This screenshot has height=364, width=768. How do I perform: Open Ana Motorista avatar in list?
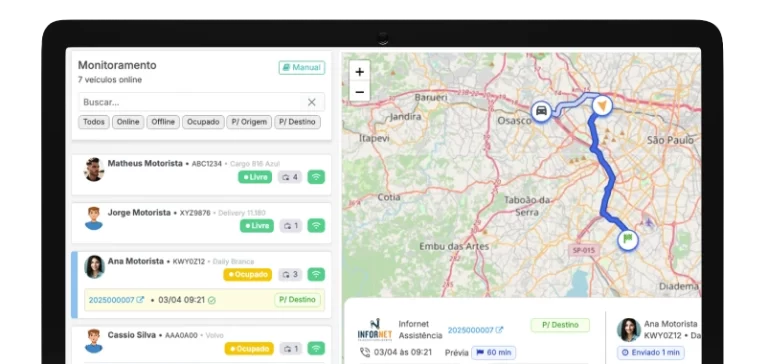coord(94,267)
